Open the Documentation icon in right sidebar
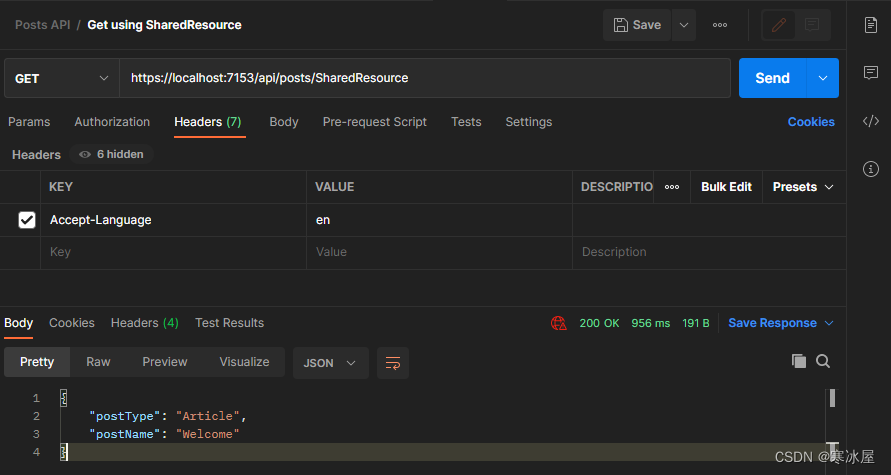This screenshot has height=475, width=891. coord(871,25)
